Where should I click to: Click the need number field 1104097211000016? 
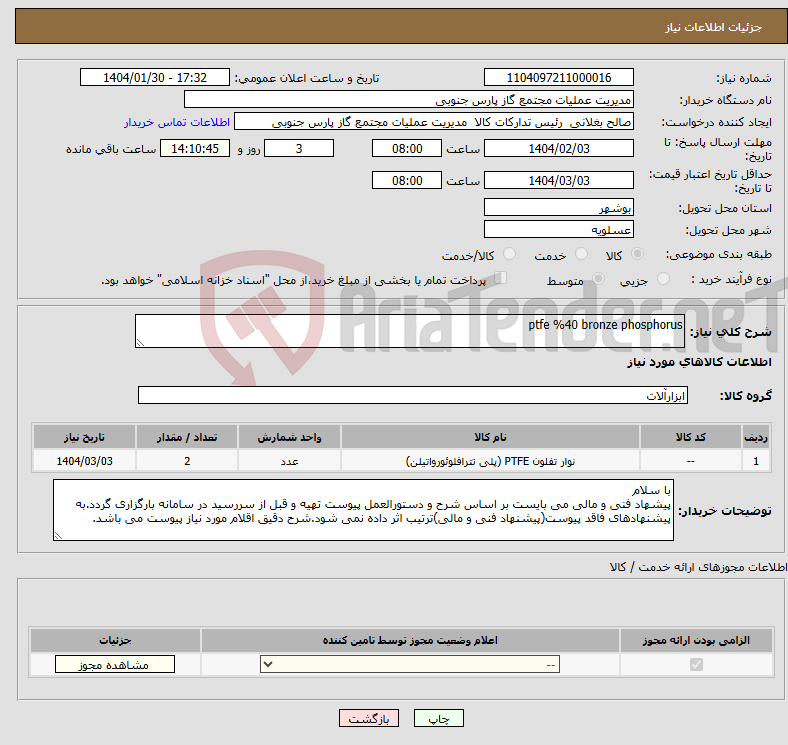[558, 77]
